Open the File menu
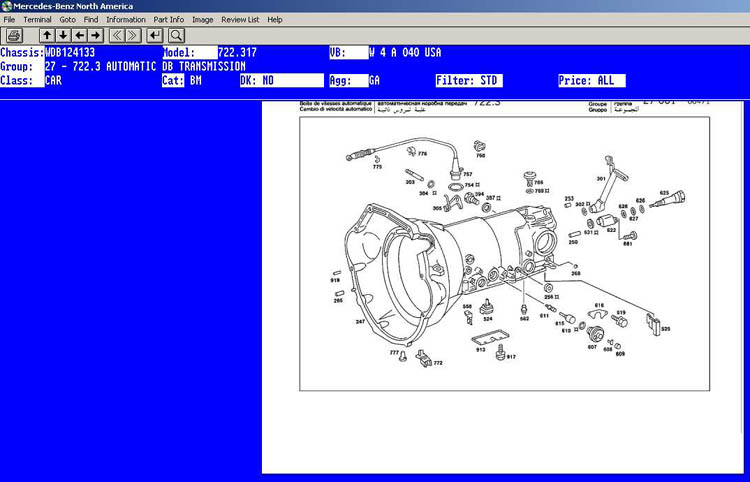750x482 pixels. pyautogui.click(x=10, y=19)
